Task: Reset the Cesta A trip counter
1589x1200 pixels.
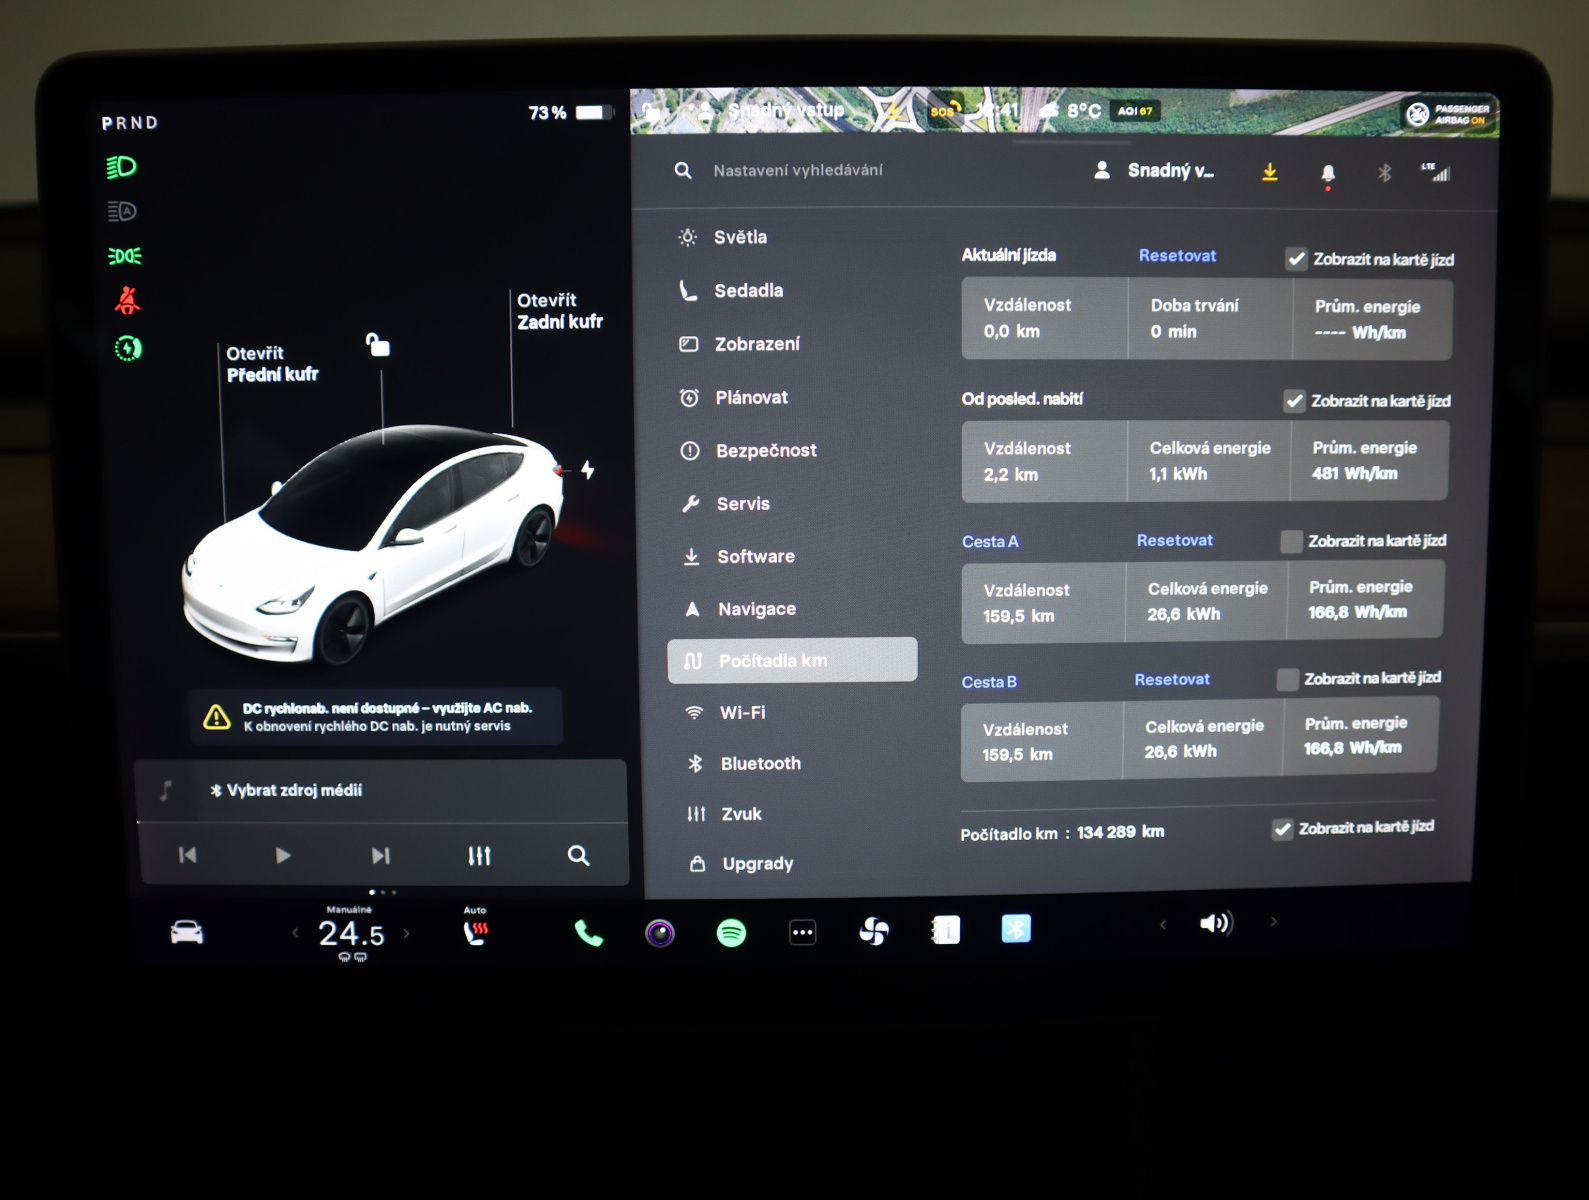Action: click(1174, 540)
